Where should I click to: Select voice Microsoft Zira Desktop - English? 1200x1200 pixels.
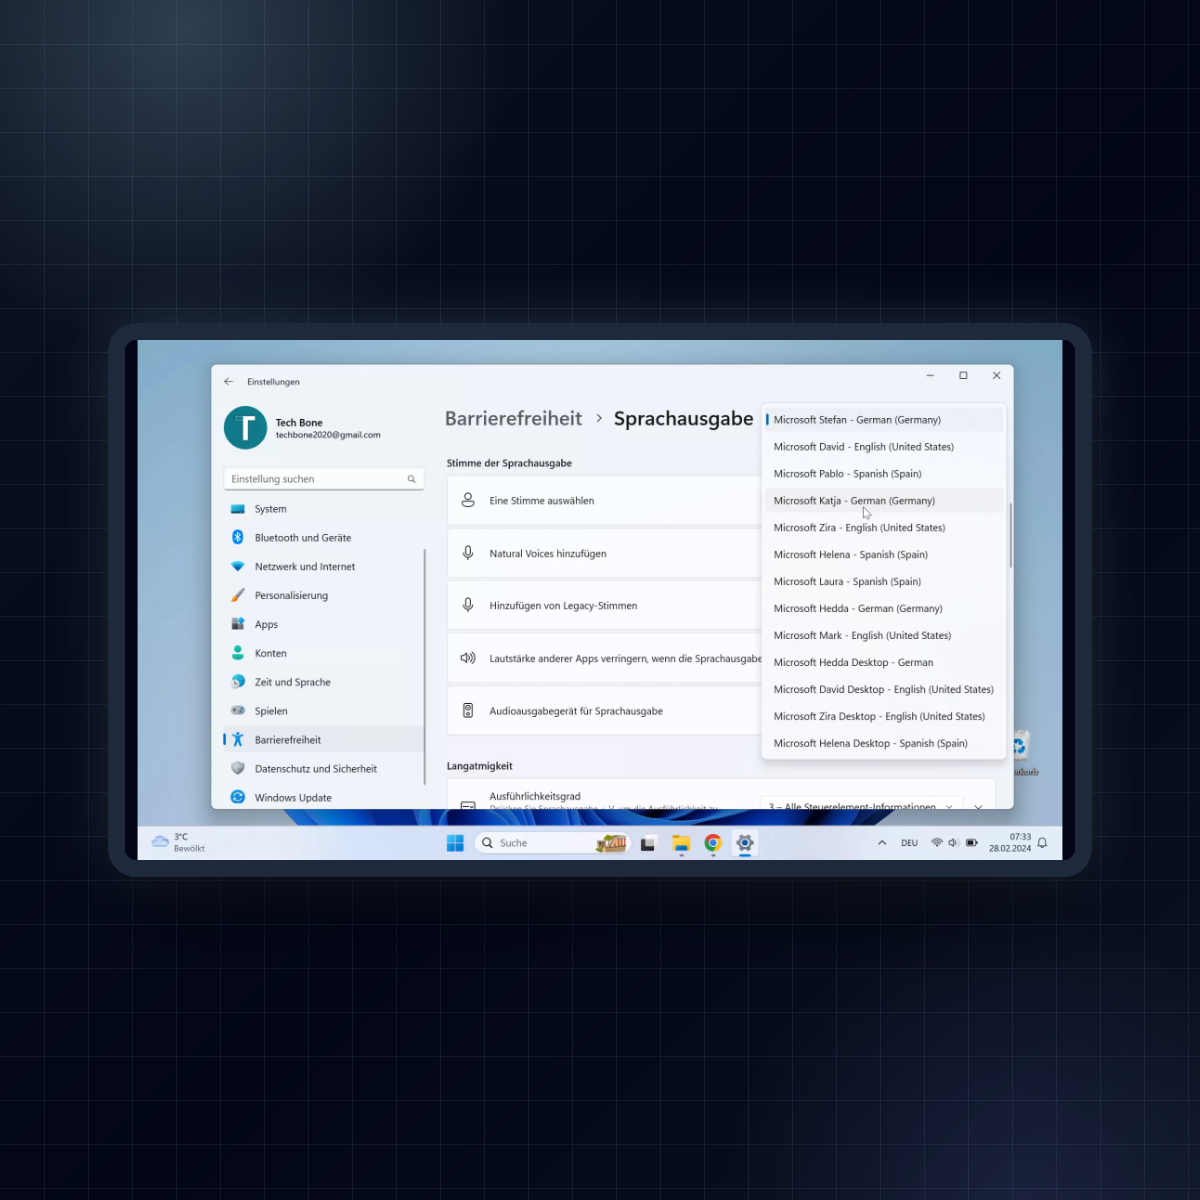click(884, 717)
